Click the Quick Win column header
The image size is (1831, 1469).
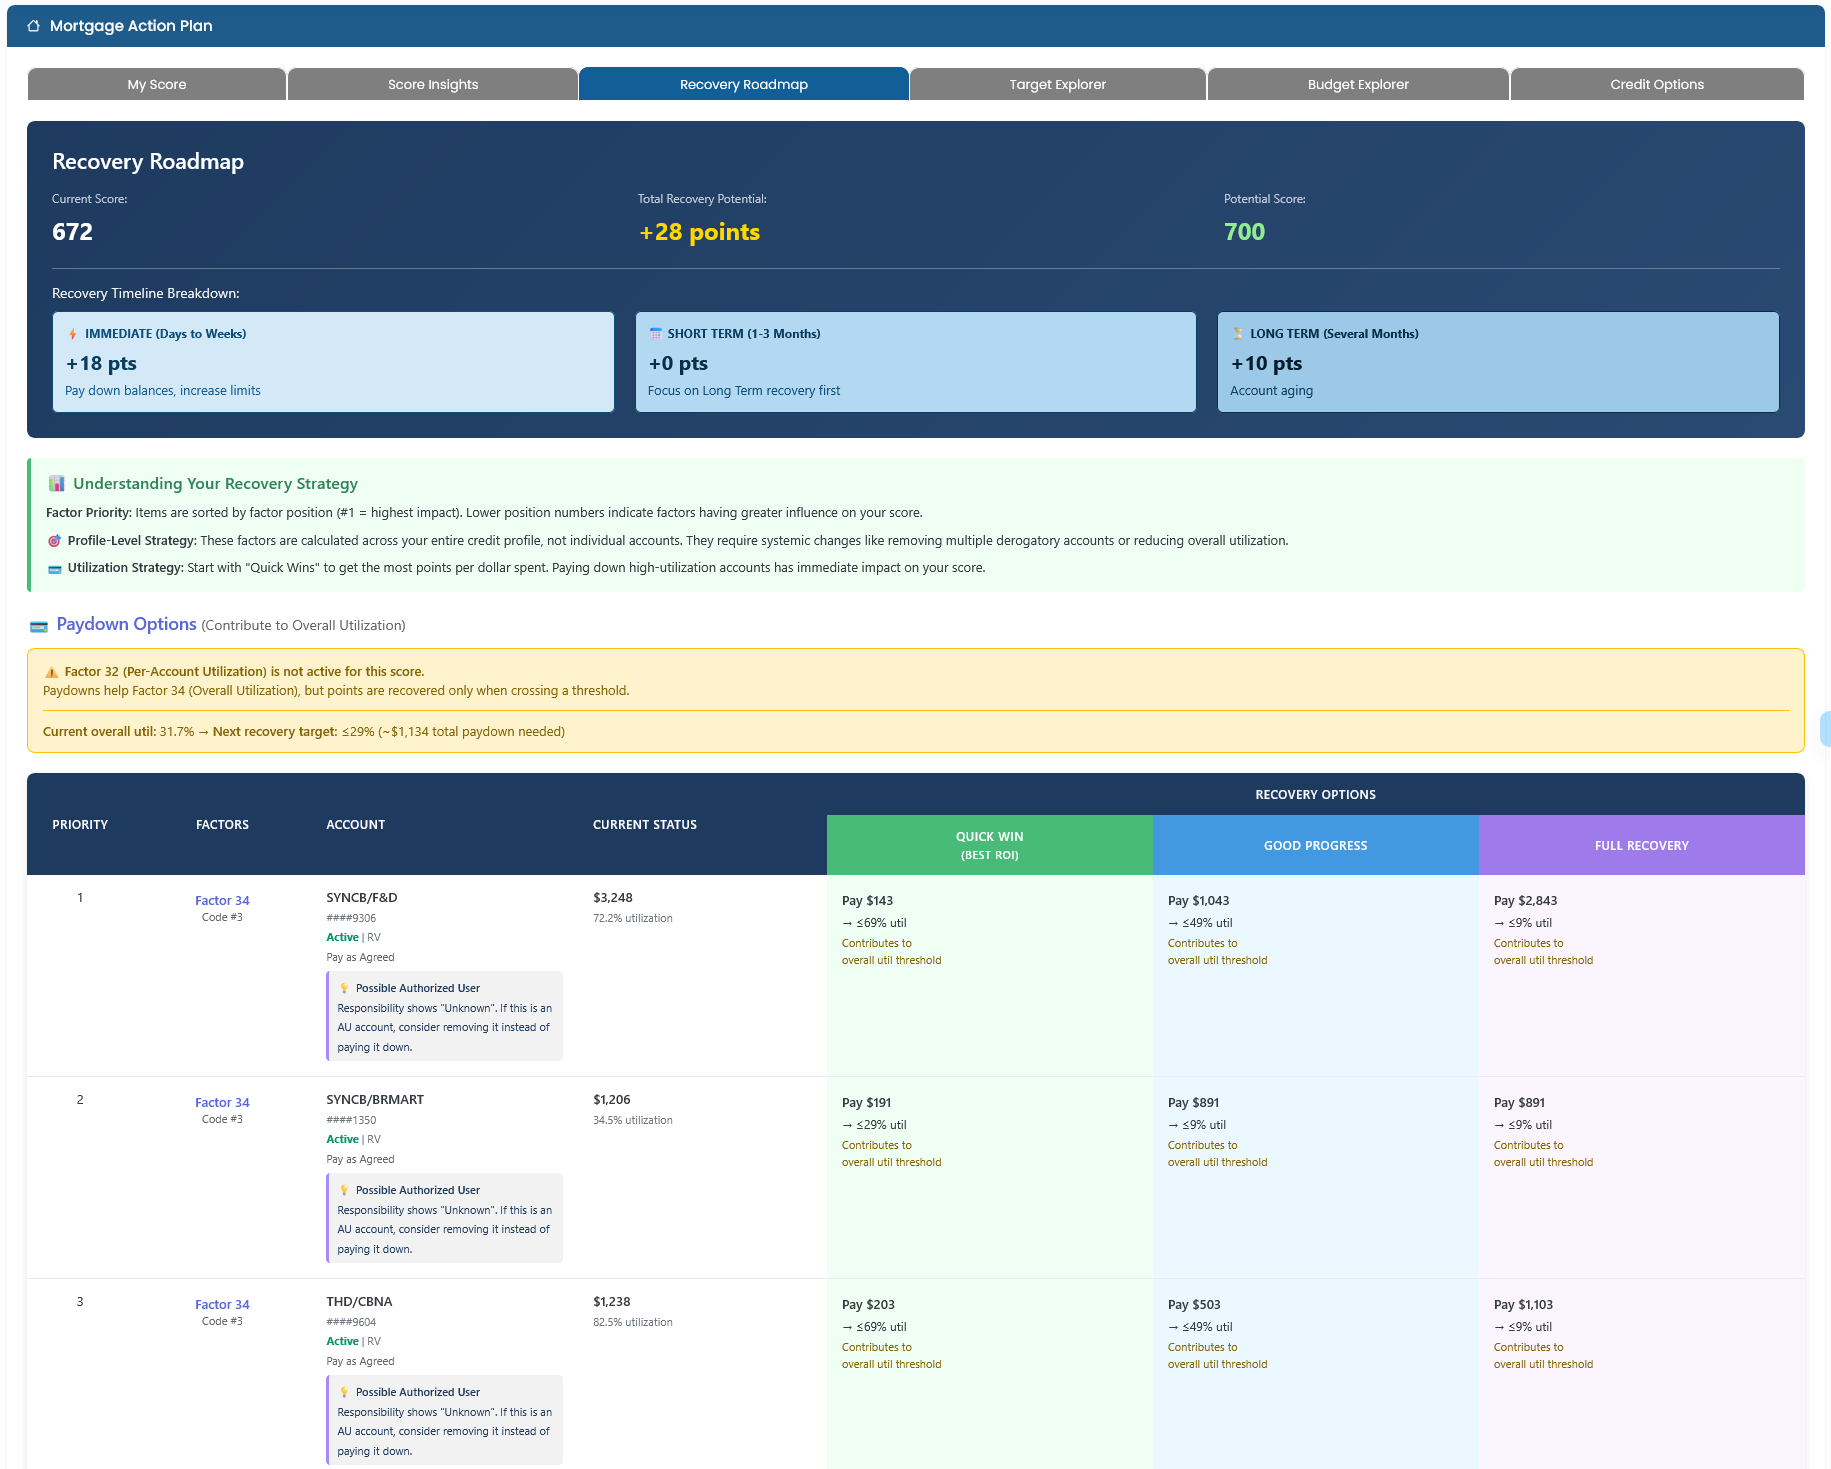point(989,845)
